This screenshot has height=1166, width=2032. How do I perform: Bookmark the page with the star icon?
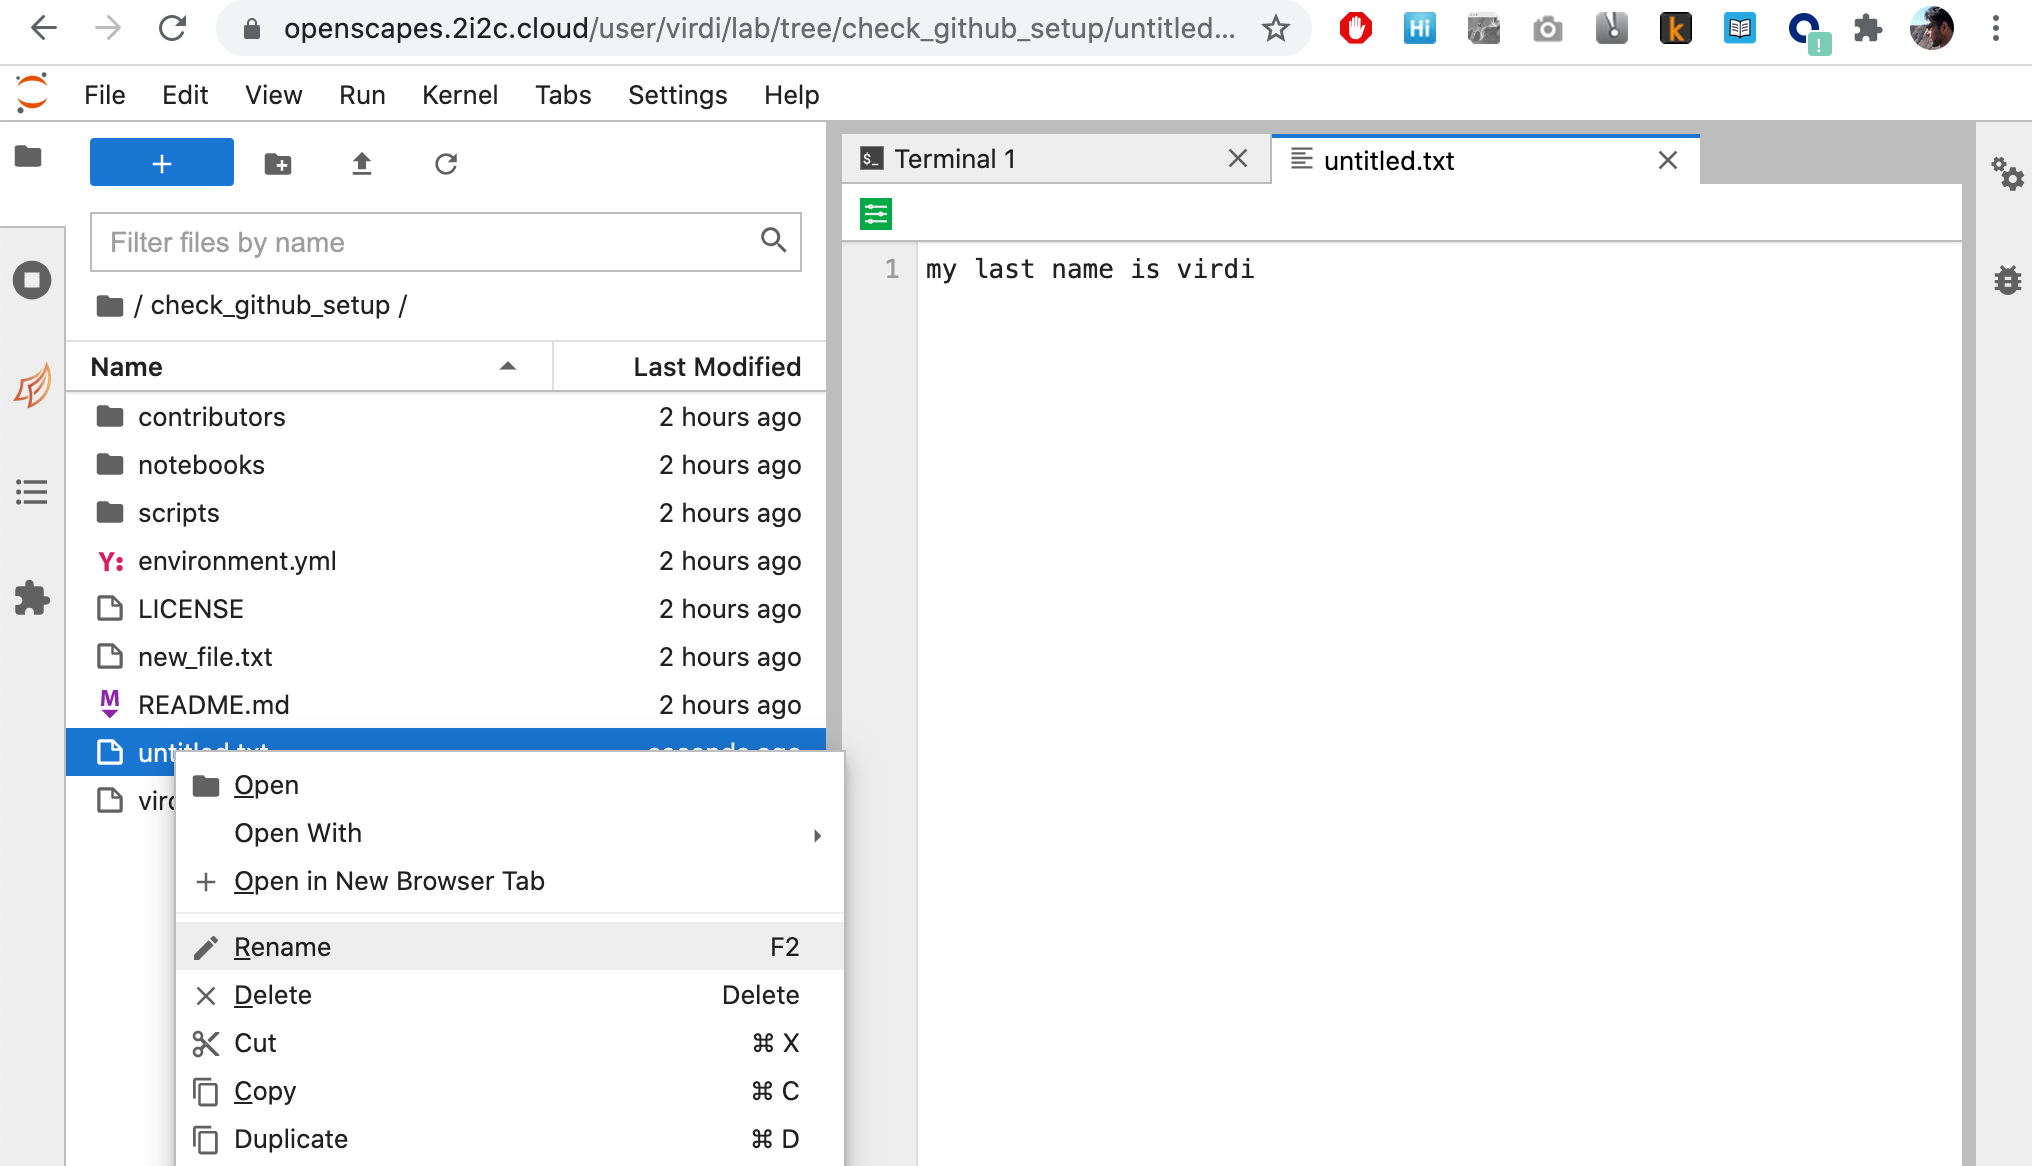(x=1276, y=29)
